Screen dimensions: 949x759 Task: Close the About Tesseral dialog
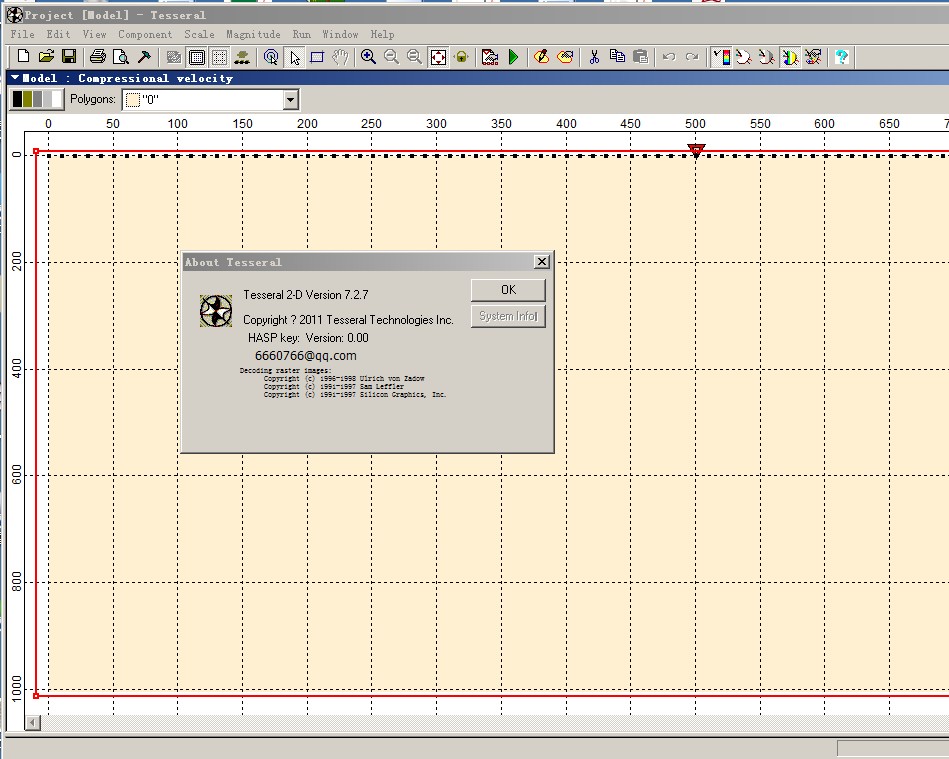tap(542, 261)
